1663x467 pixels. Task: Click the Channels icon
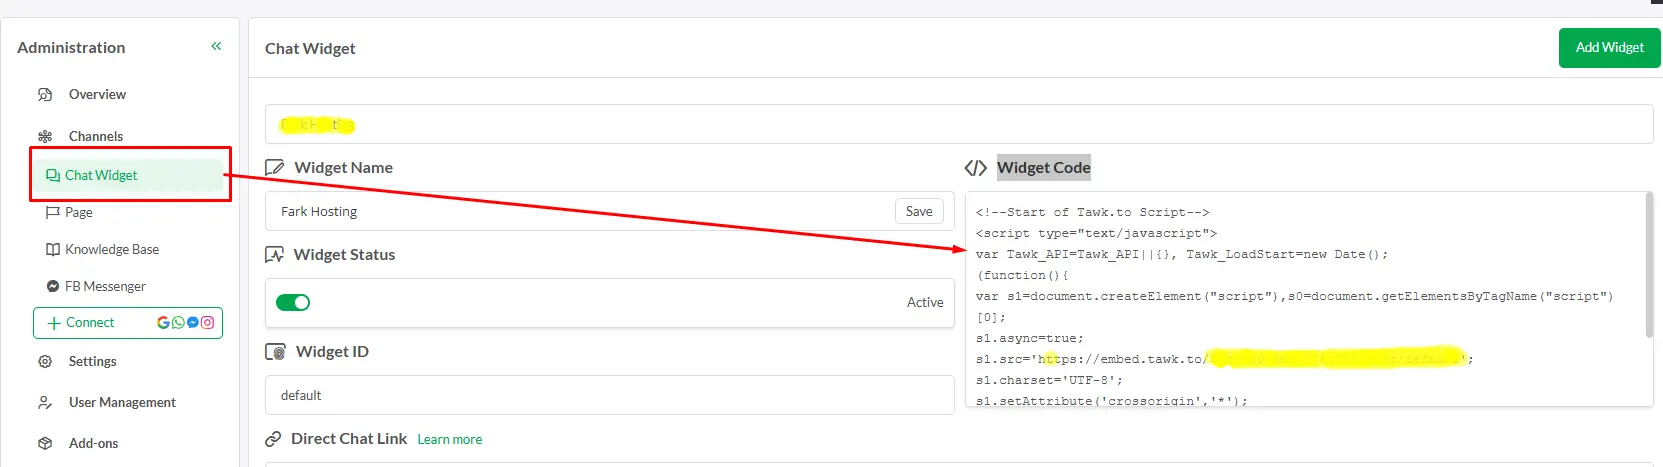(x=45, y=136)
